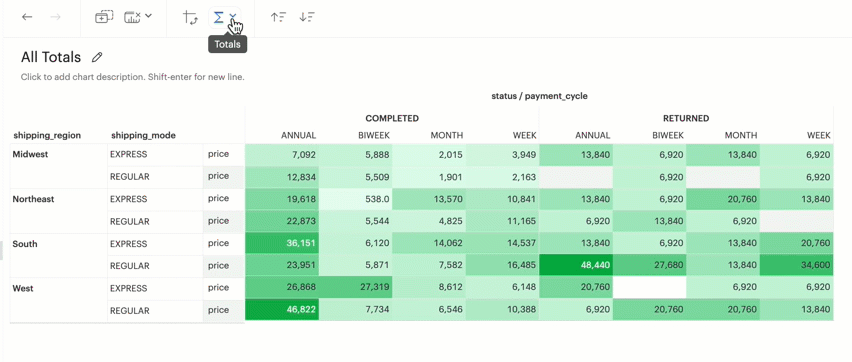Image resolution: width=852 pixels, height=362 pixels.
Task: Click the chart description placeholder text
Action: [133, 77]
